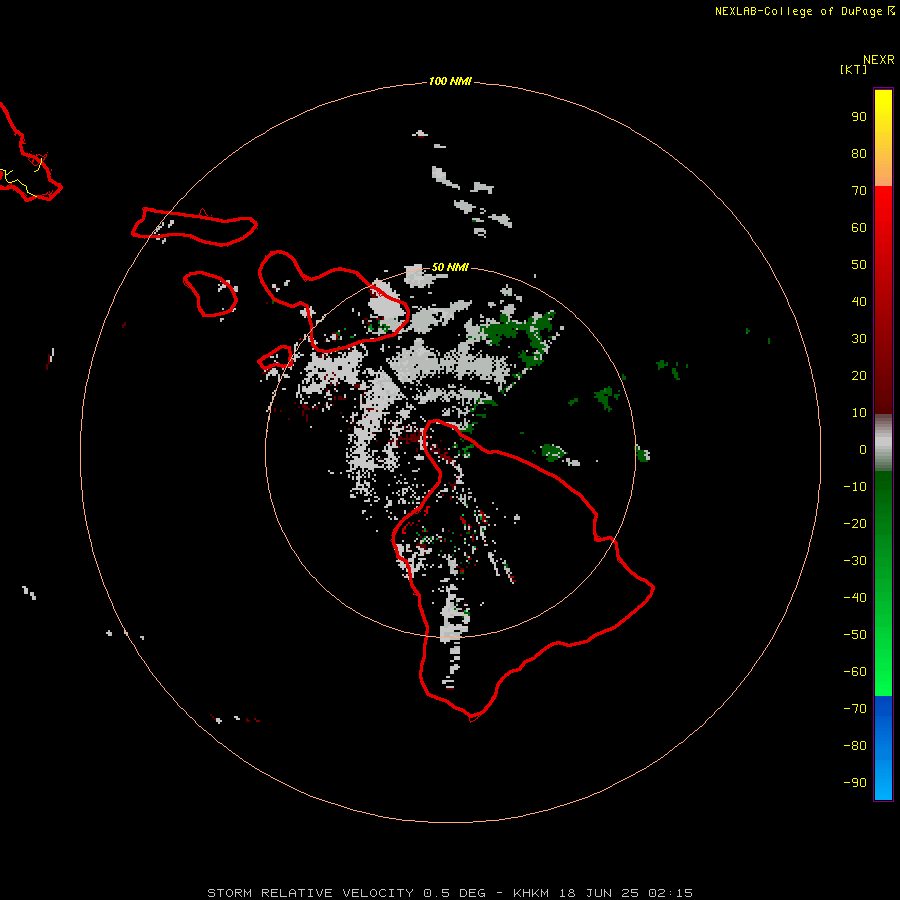The image size is (900, 900).
Task: Click the 50 value on the velocity scale
Action: (x=859, y=265)
